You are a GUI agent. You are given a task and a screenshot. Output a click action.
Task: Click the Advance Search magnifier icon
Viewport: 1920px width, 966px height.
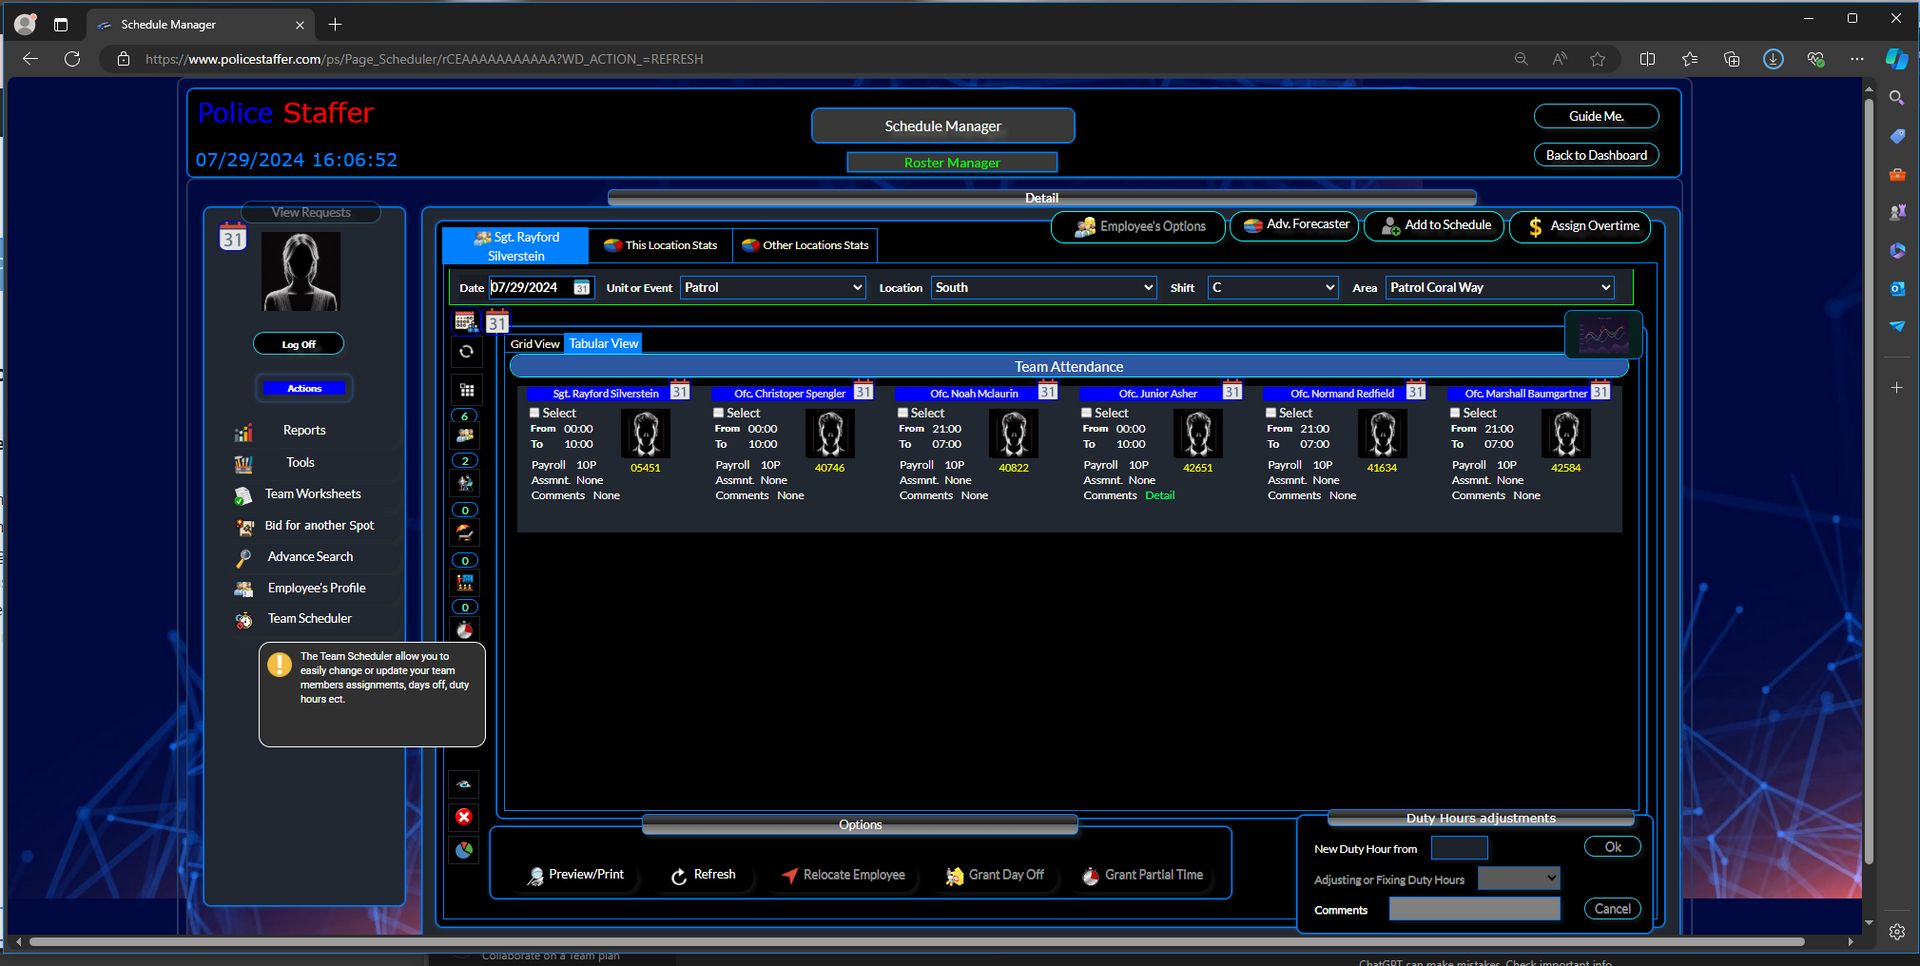pos(243,558)
